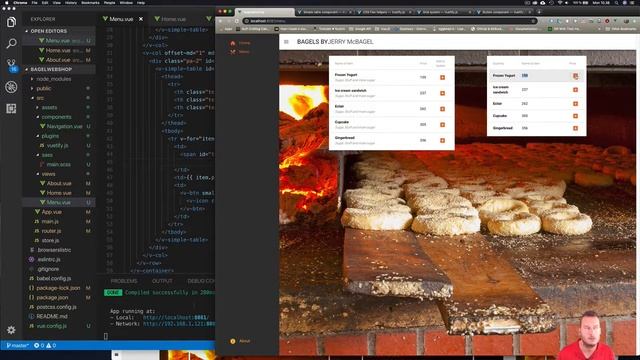Open main.scss in the file tree

(58, 164)
